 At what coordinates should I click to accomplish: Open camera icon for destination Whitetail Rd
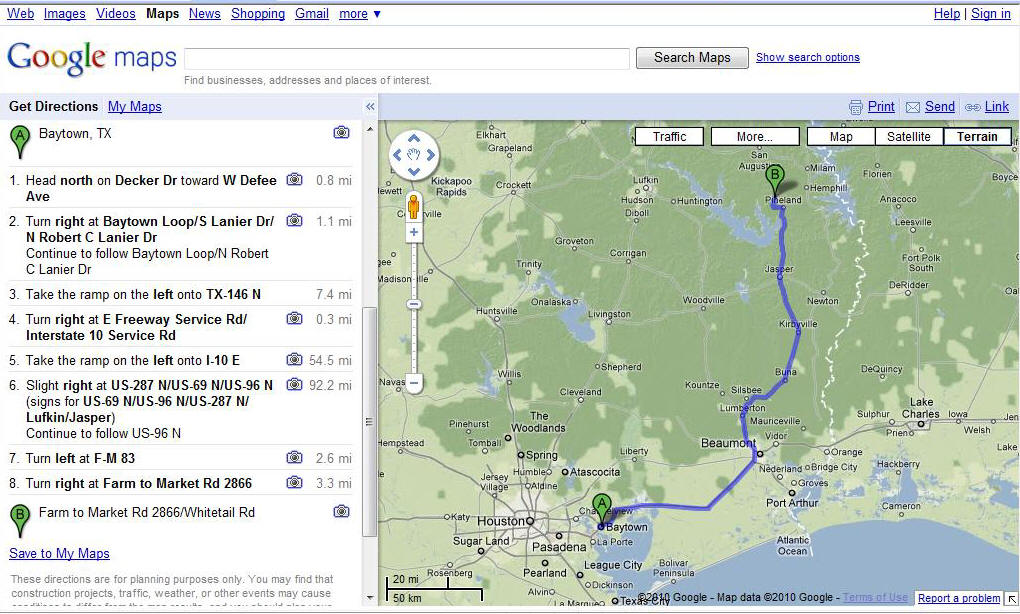pyautogui.click(x=342, y=512)
